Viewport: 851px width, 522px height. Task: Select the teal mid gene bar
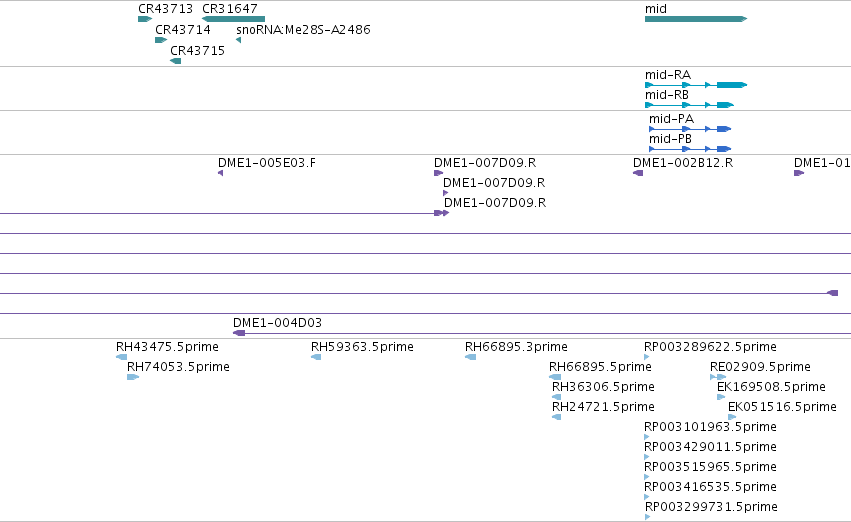coord(696,19)
